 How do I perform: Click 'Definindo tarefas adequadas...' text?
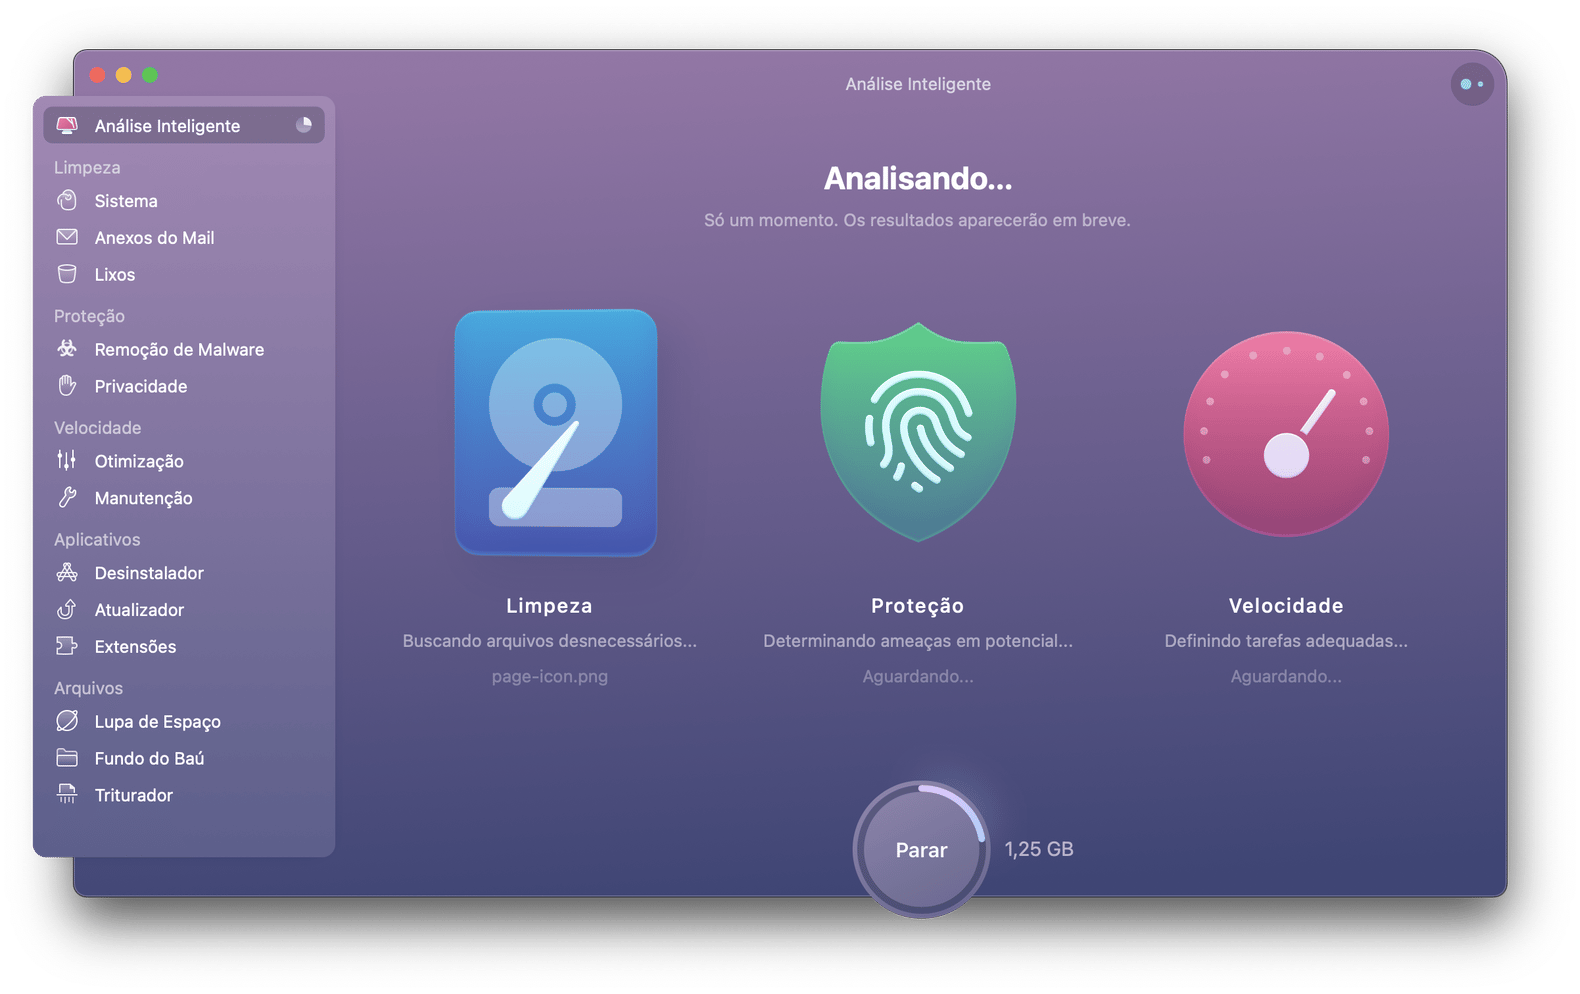[x=1286, y=640]
